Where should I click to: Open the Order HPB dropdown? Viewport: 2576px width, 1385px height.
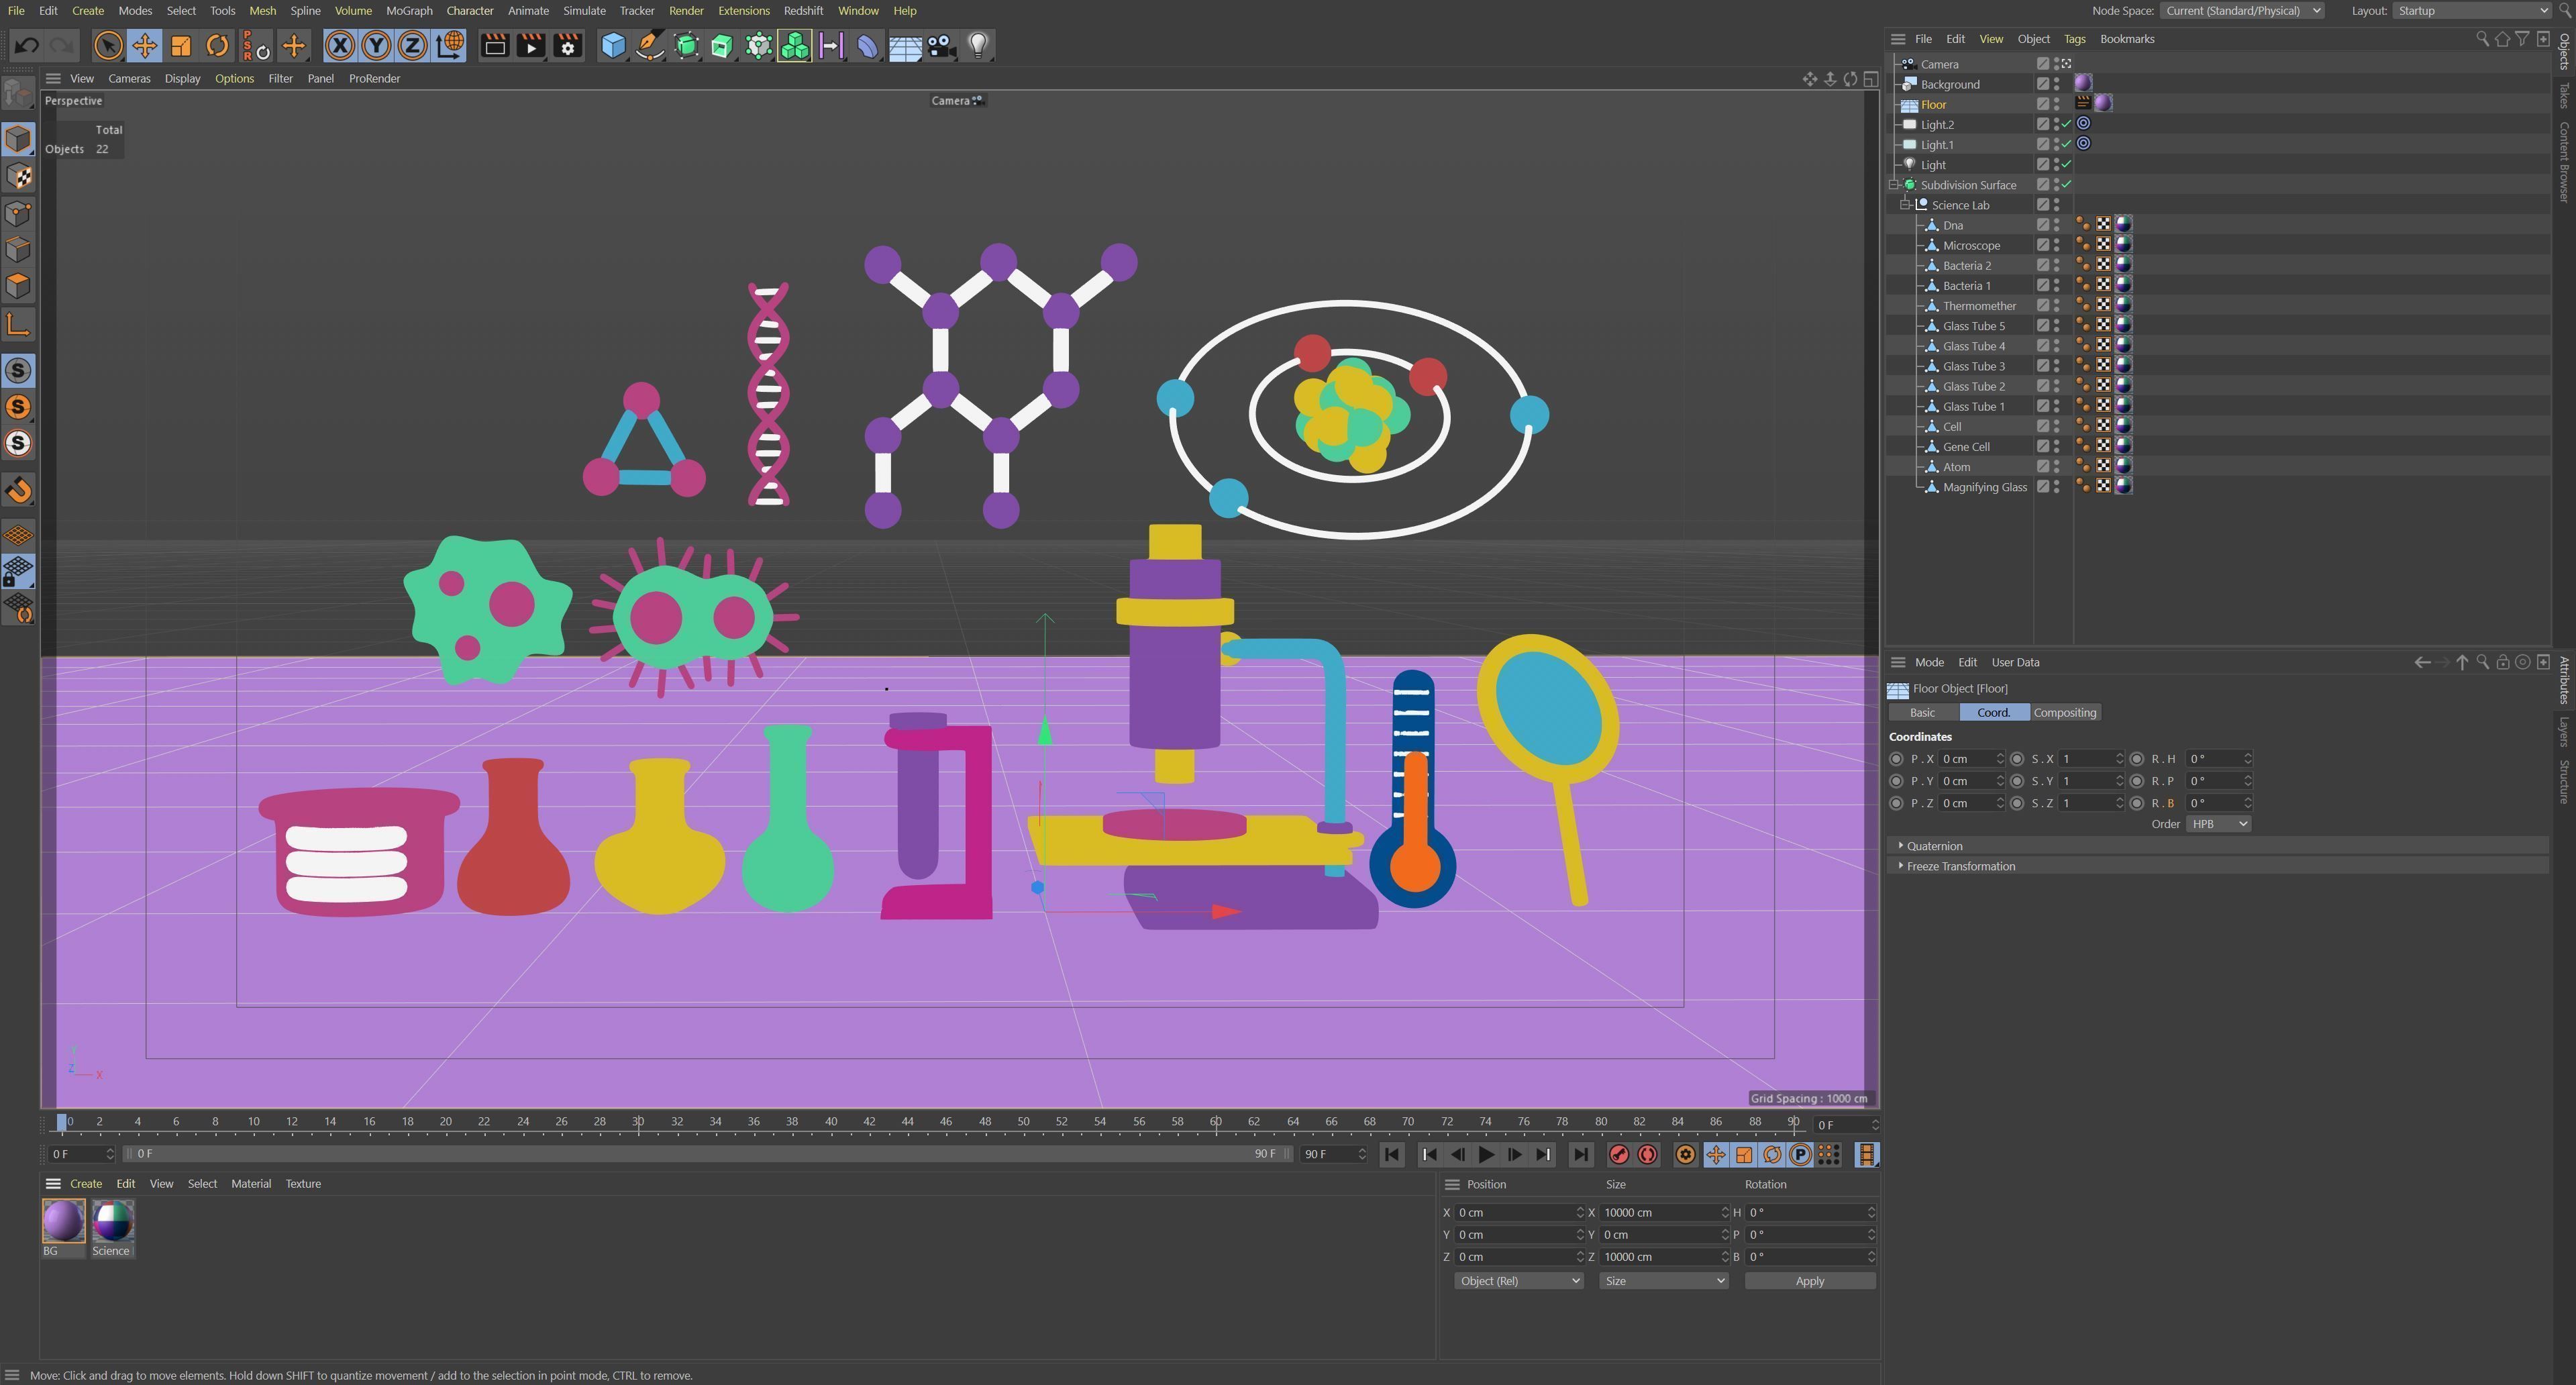click(x=2218, y=823)
